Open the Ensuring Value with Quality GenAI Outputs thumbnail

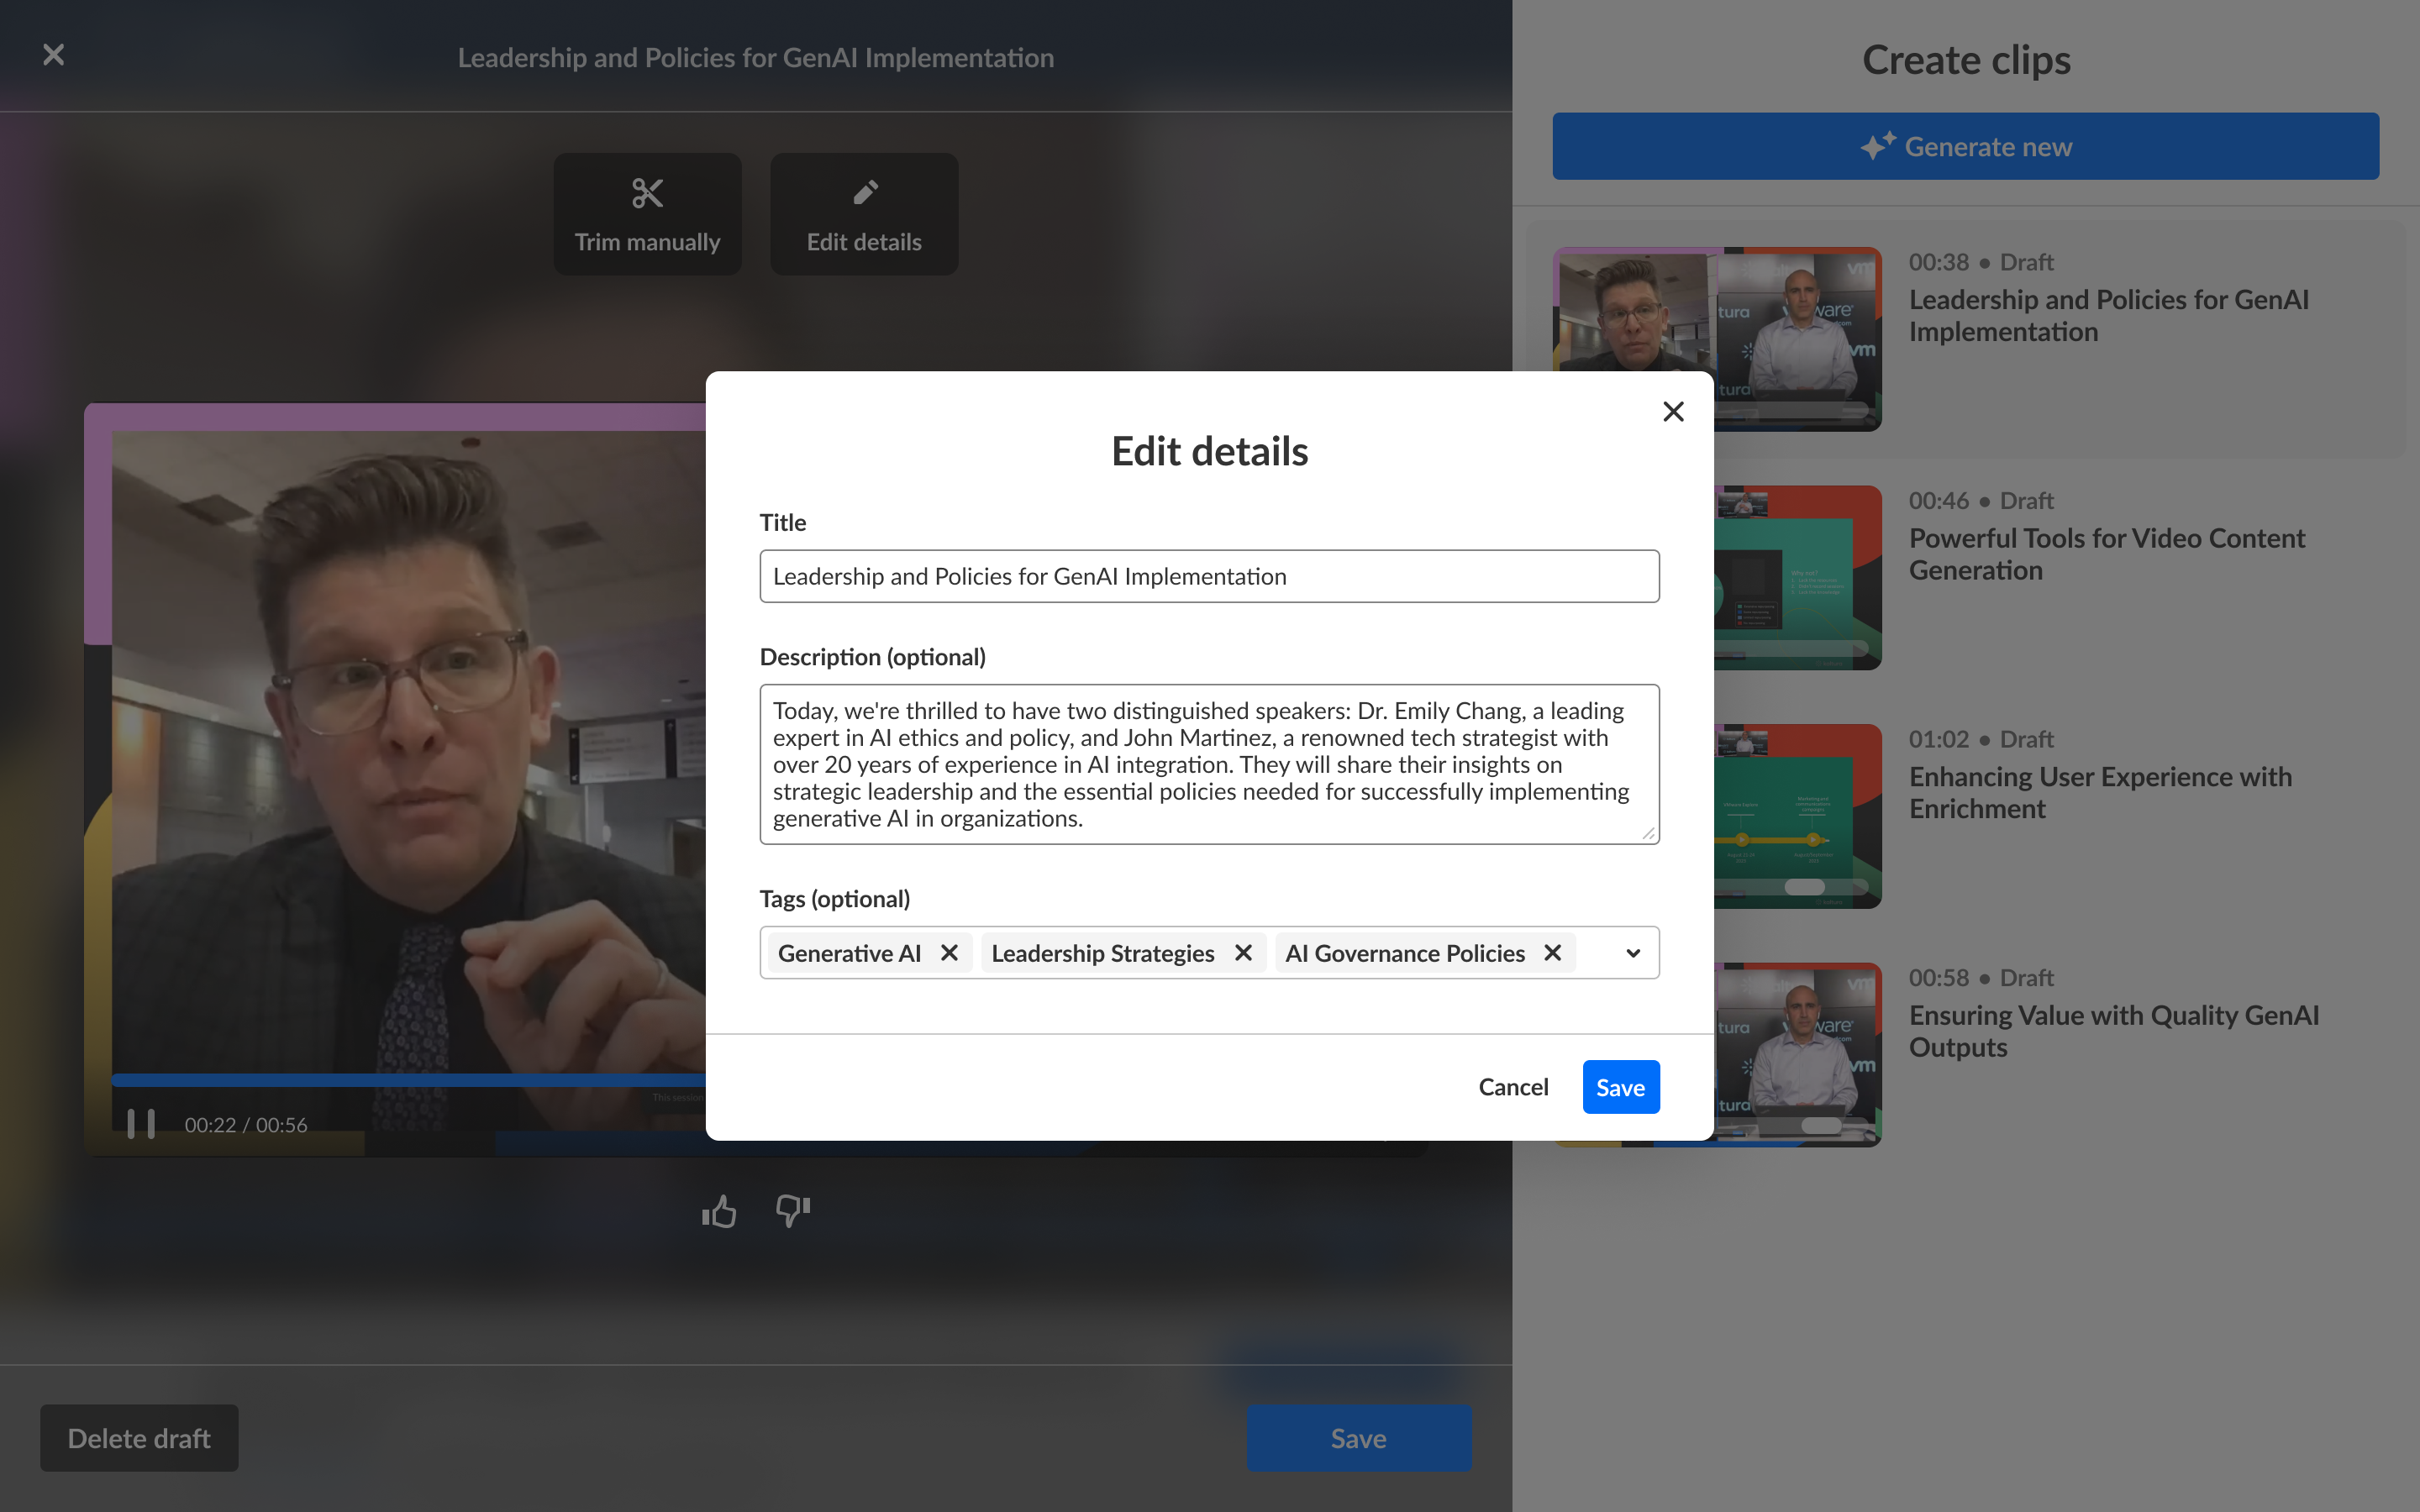point(1798,1055)
